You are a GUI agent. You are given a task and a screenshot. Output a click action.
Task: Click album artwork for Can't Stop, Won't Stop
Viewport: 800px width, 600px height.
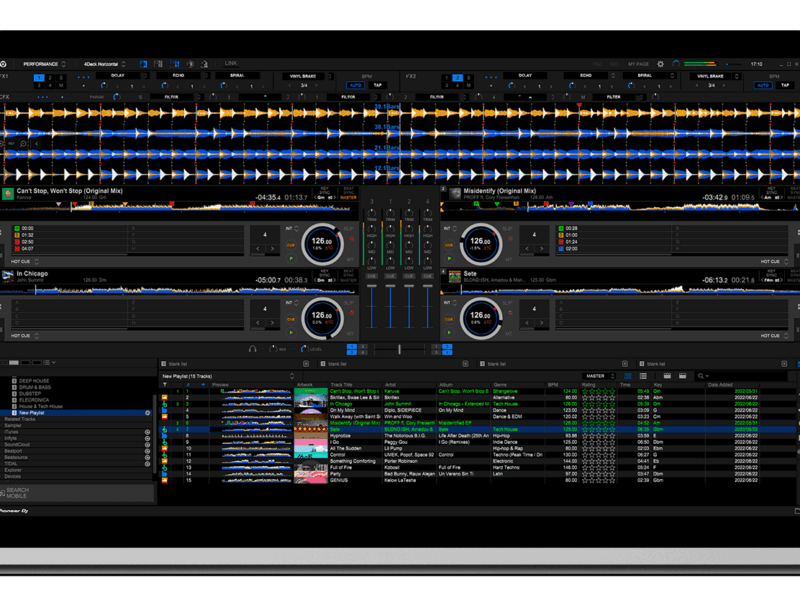[7, 193]
